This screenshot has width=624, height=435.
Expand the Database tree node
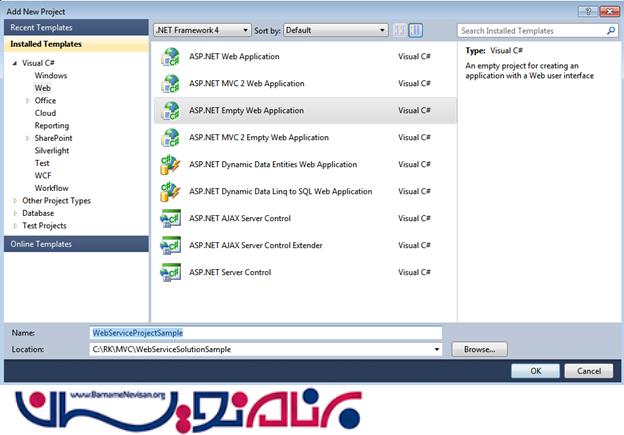[15, 213]
